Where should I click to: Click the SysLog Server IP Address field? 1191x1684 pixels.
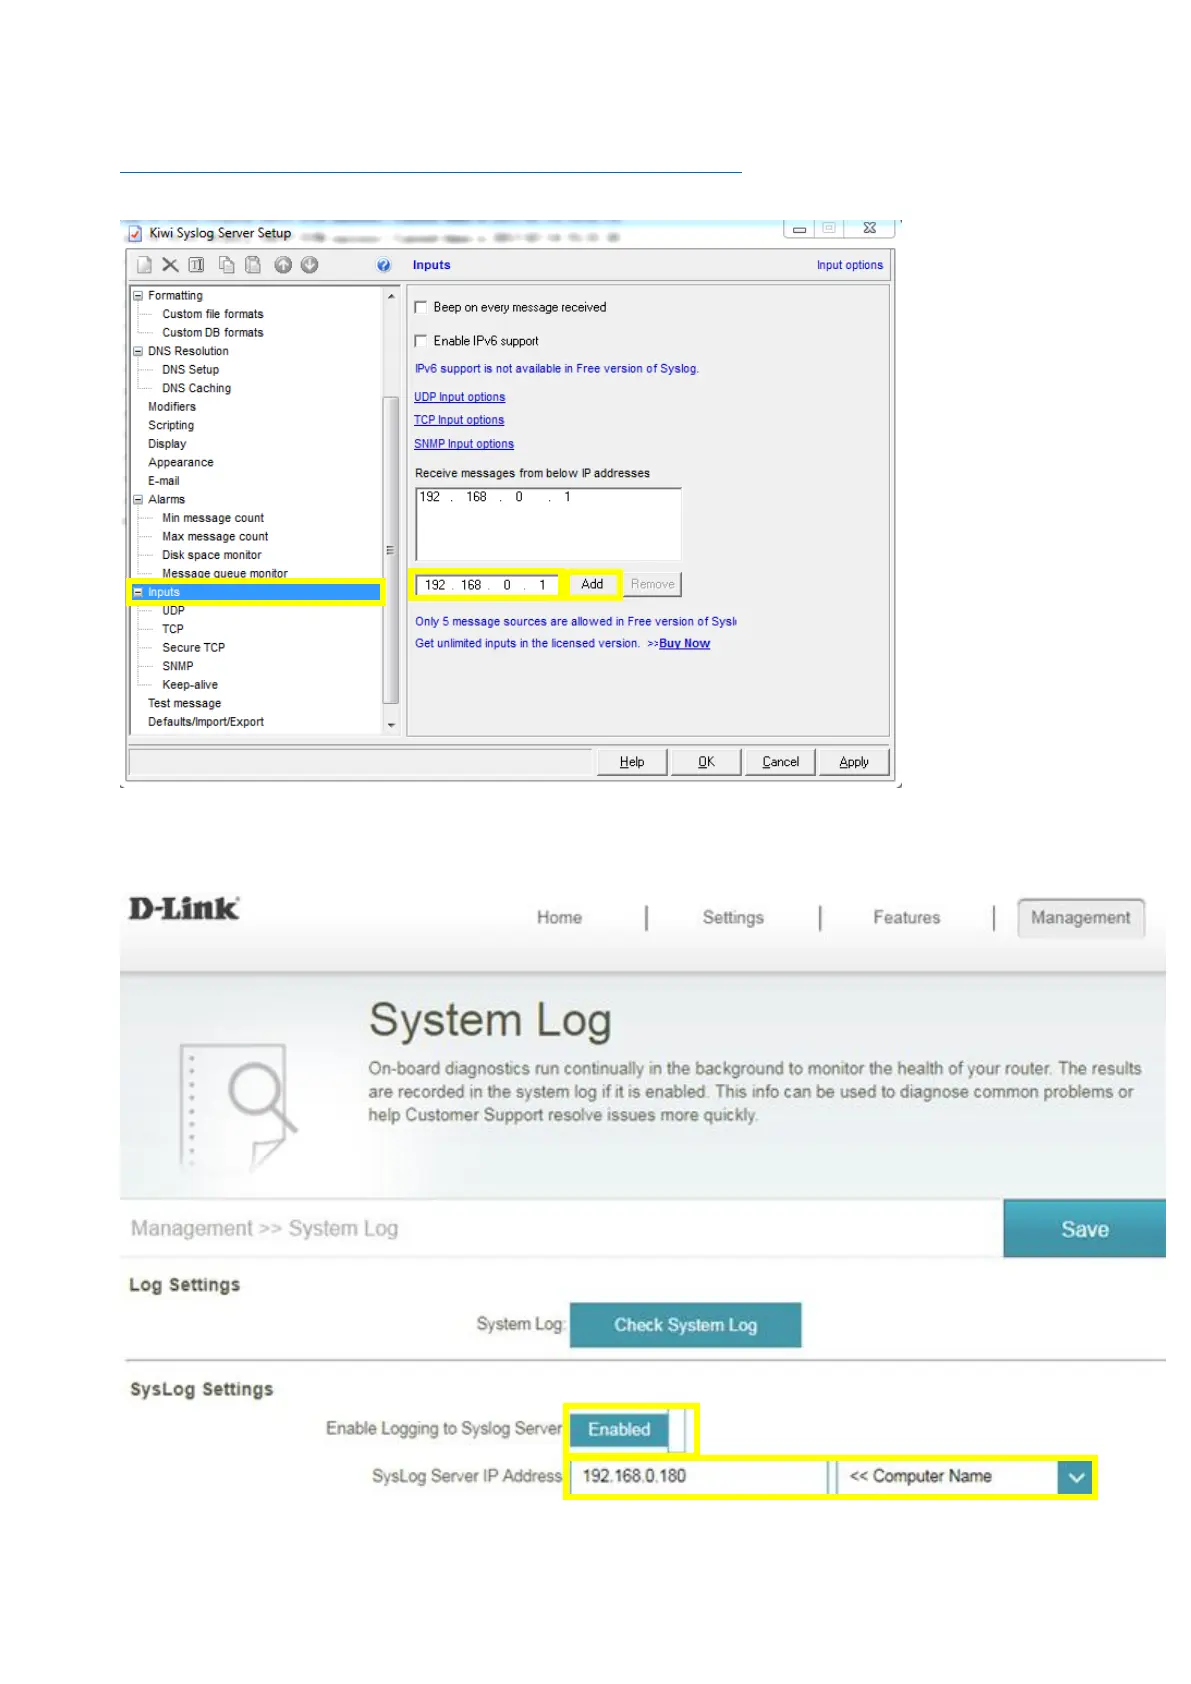699,1477
